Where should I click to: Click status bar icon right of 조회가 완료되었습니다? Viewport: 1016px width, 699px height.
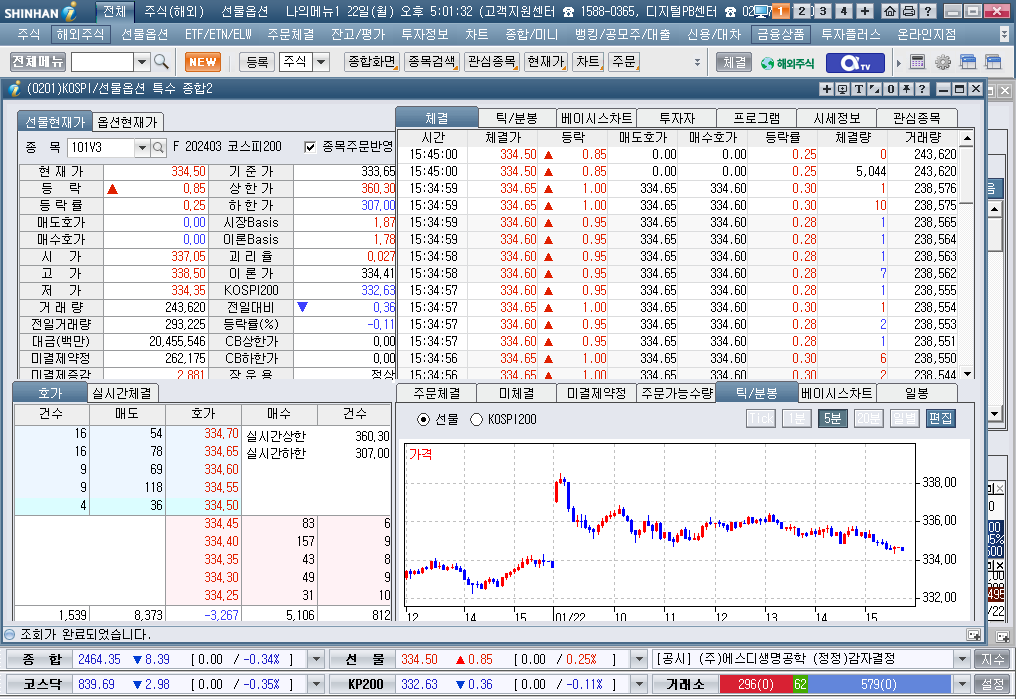point(973,635)
